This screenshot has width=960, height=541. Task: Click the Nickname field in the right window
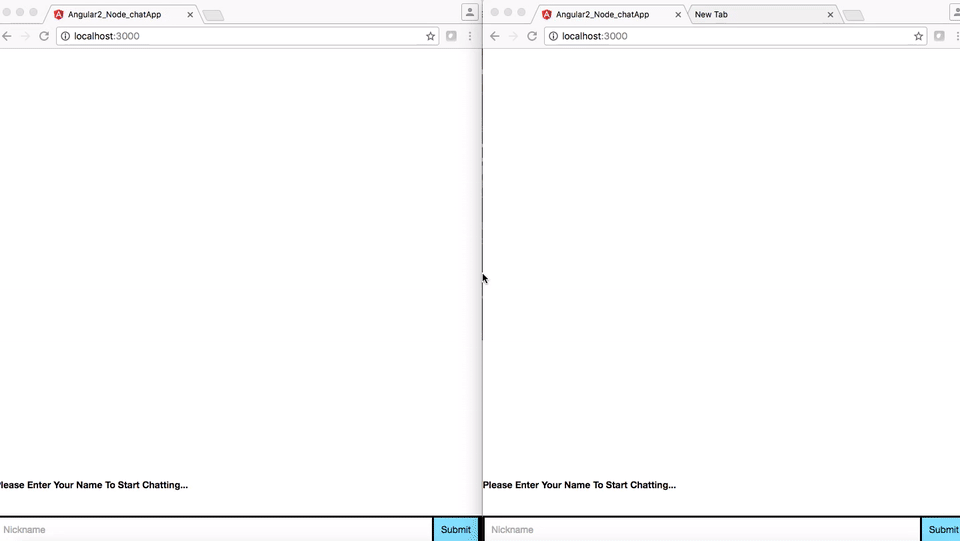703,529
